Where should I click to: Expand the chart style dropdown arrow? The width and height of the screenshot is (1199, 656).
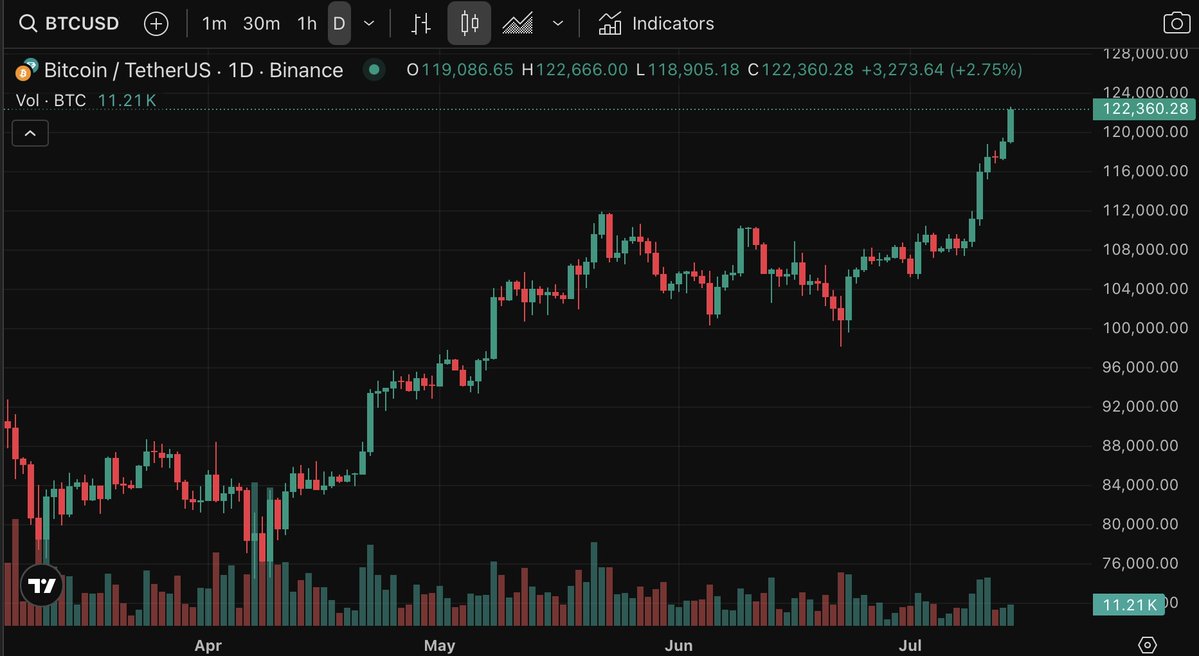[x=557, y=24]
